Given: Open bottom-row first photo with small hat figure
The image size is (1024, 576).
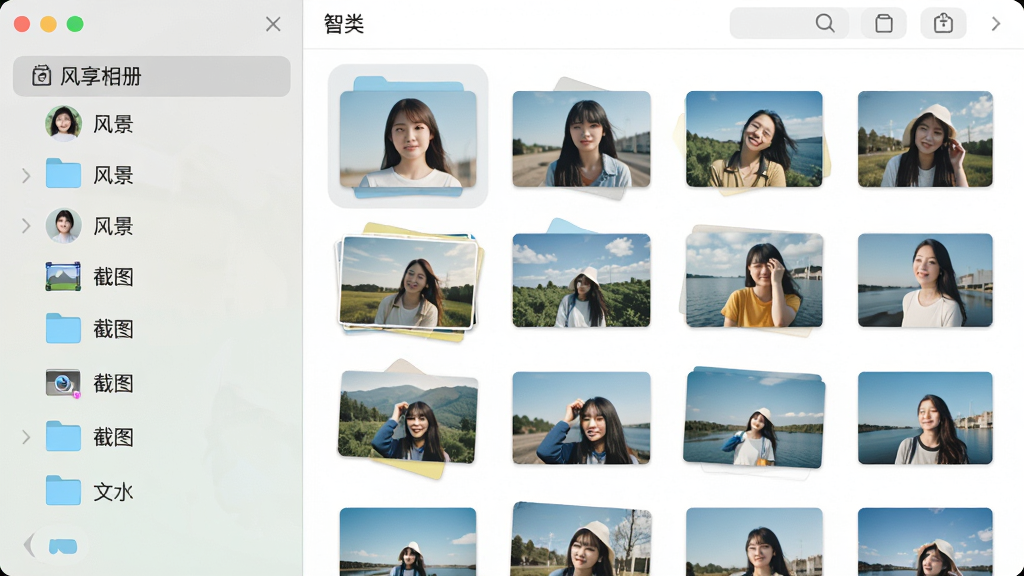Looking at the screenshot, I should pos(408,541).
